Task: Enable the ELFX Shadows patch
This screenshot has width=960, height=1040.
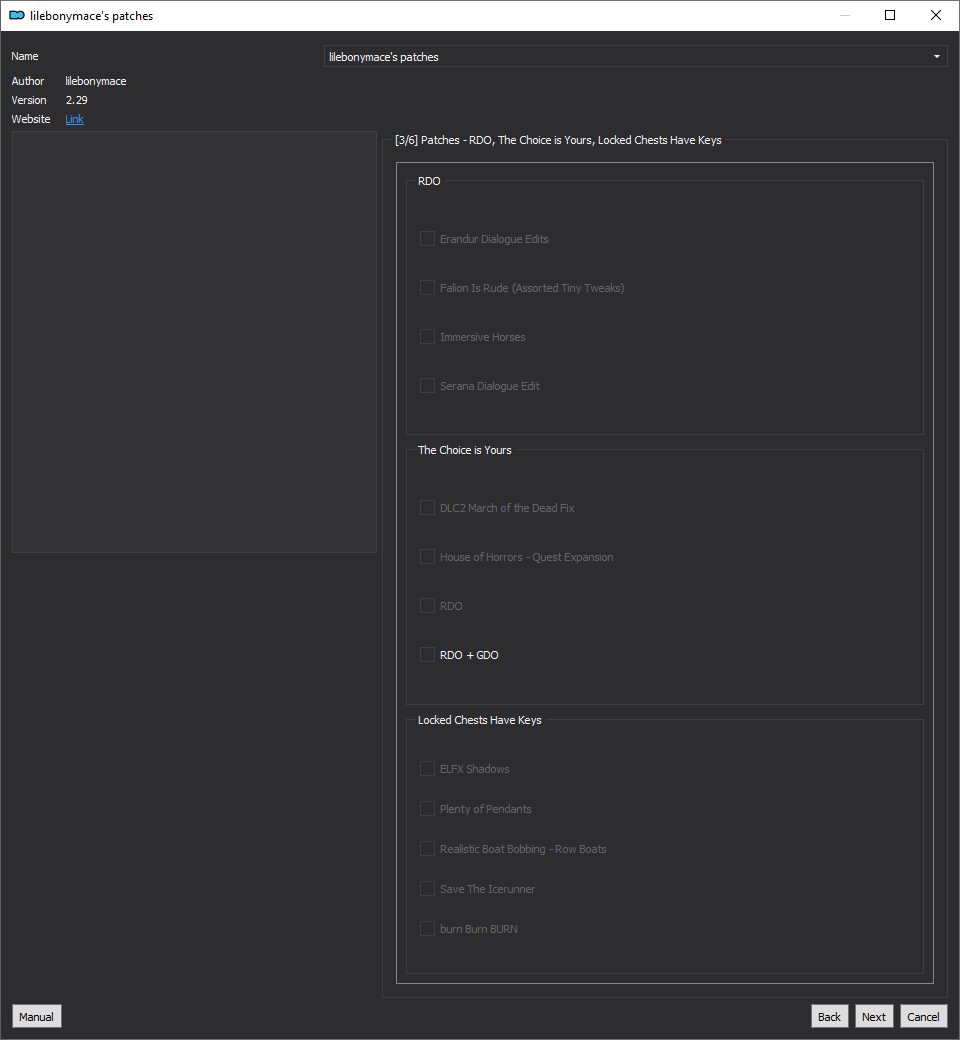Action: click(428, 769)
